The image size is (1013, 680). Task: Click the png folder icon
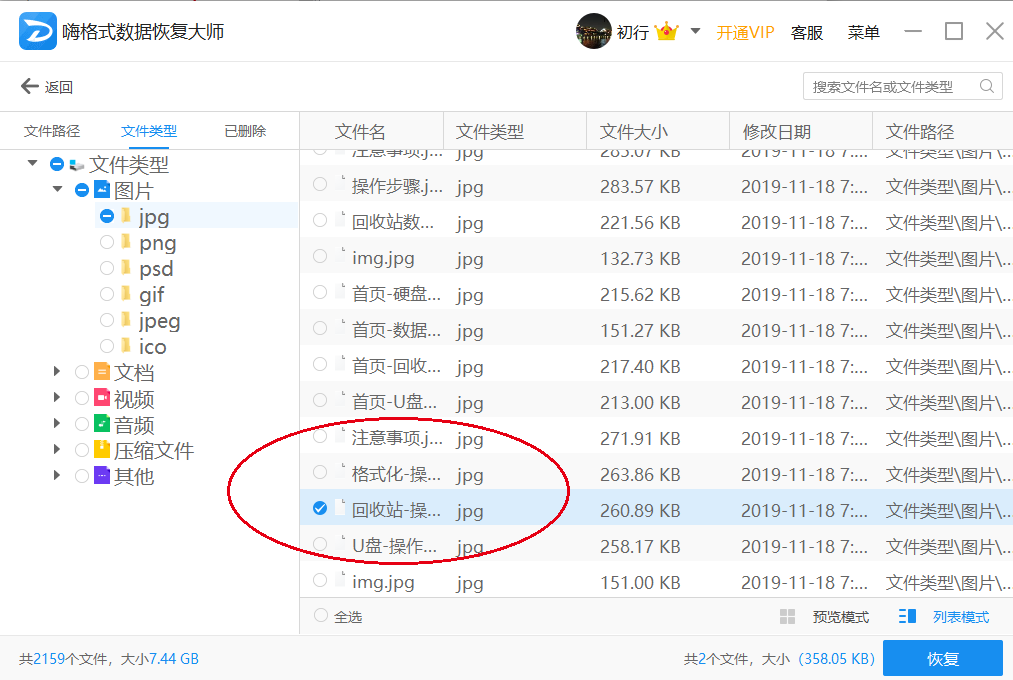pos(127,242)
